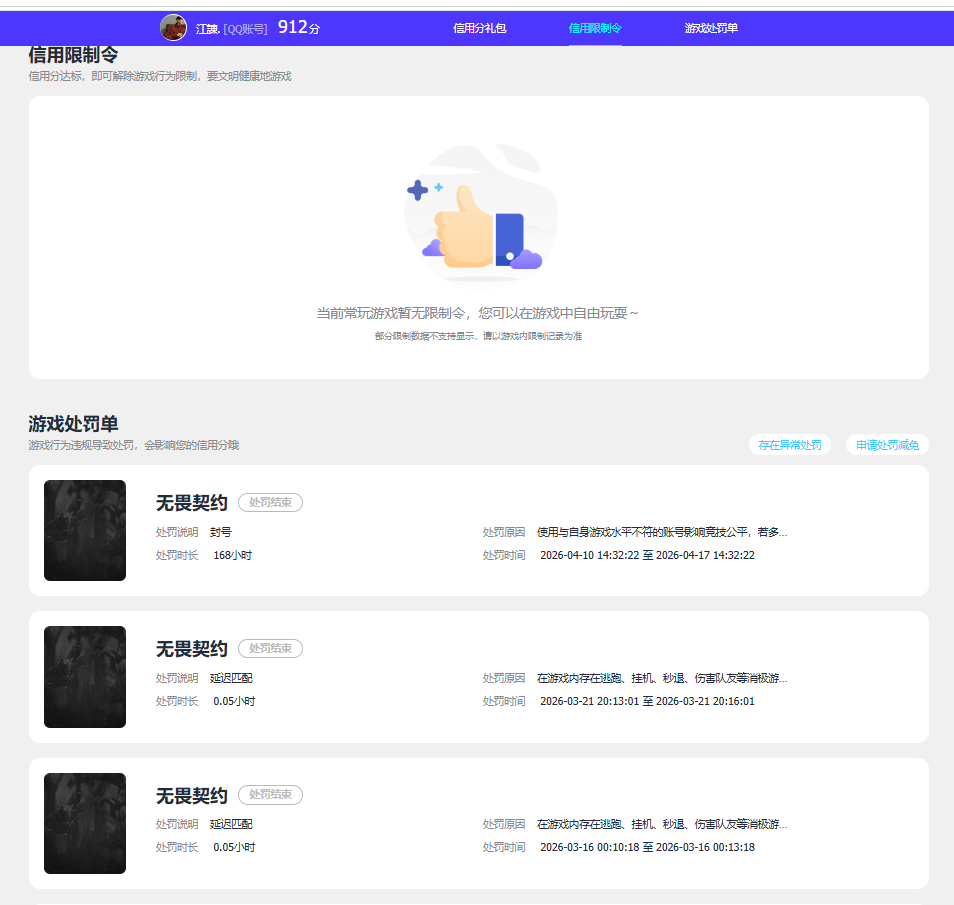Image resolution: width=954 pixels, height=905 pixels.
Task: Click the 存在异常处罚 button
Action: (790, 445)
